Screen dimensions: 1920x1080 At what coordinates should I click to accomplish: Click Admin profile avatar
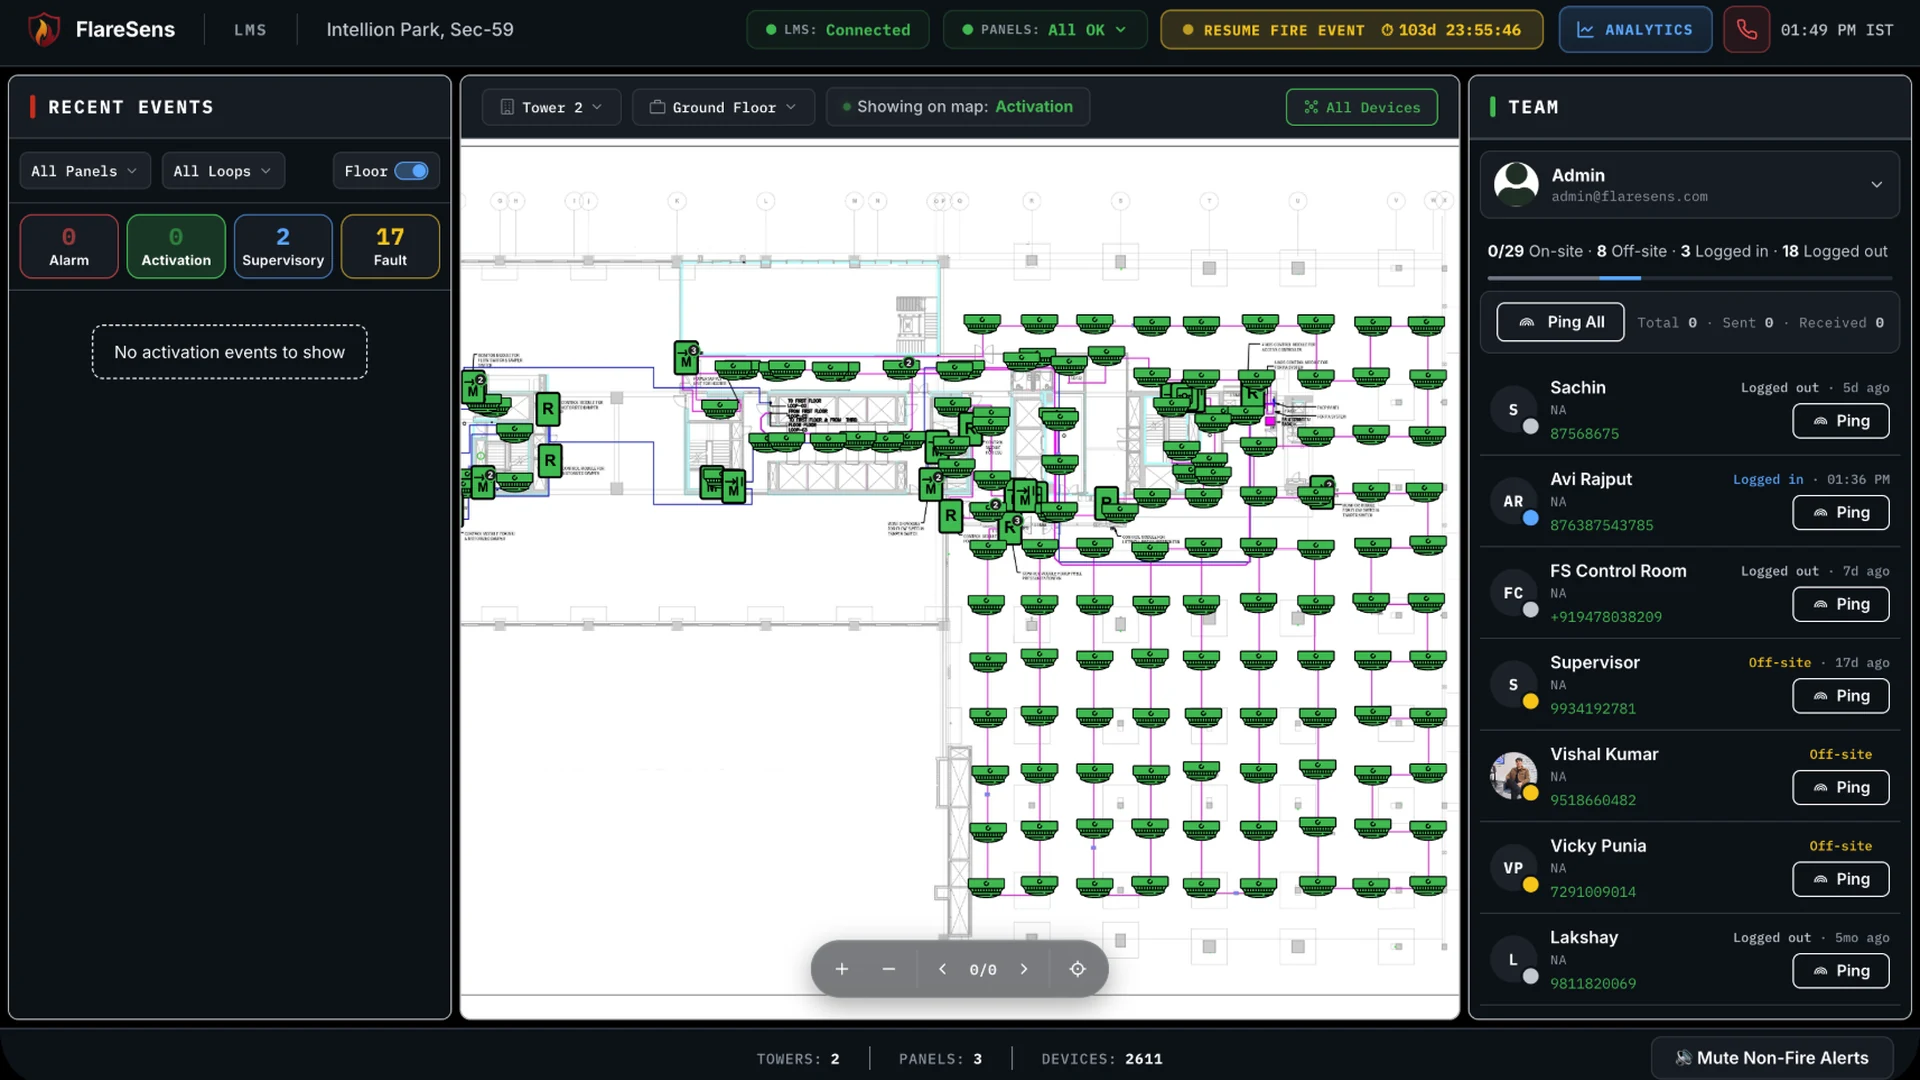click(1516, 185)
